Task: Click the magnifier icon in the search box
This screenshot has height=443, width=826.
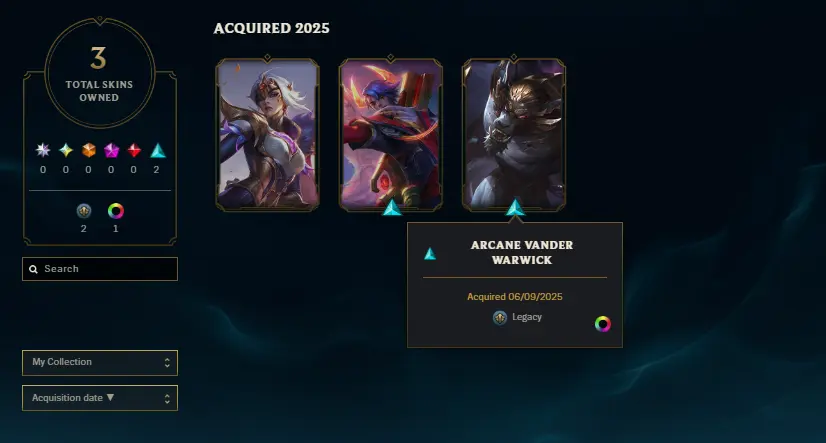Action: click(33, 269)
